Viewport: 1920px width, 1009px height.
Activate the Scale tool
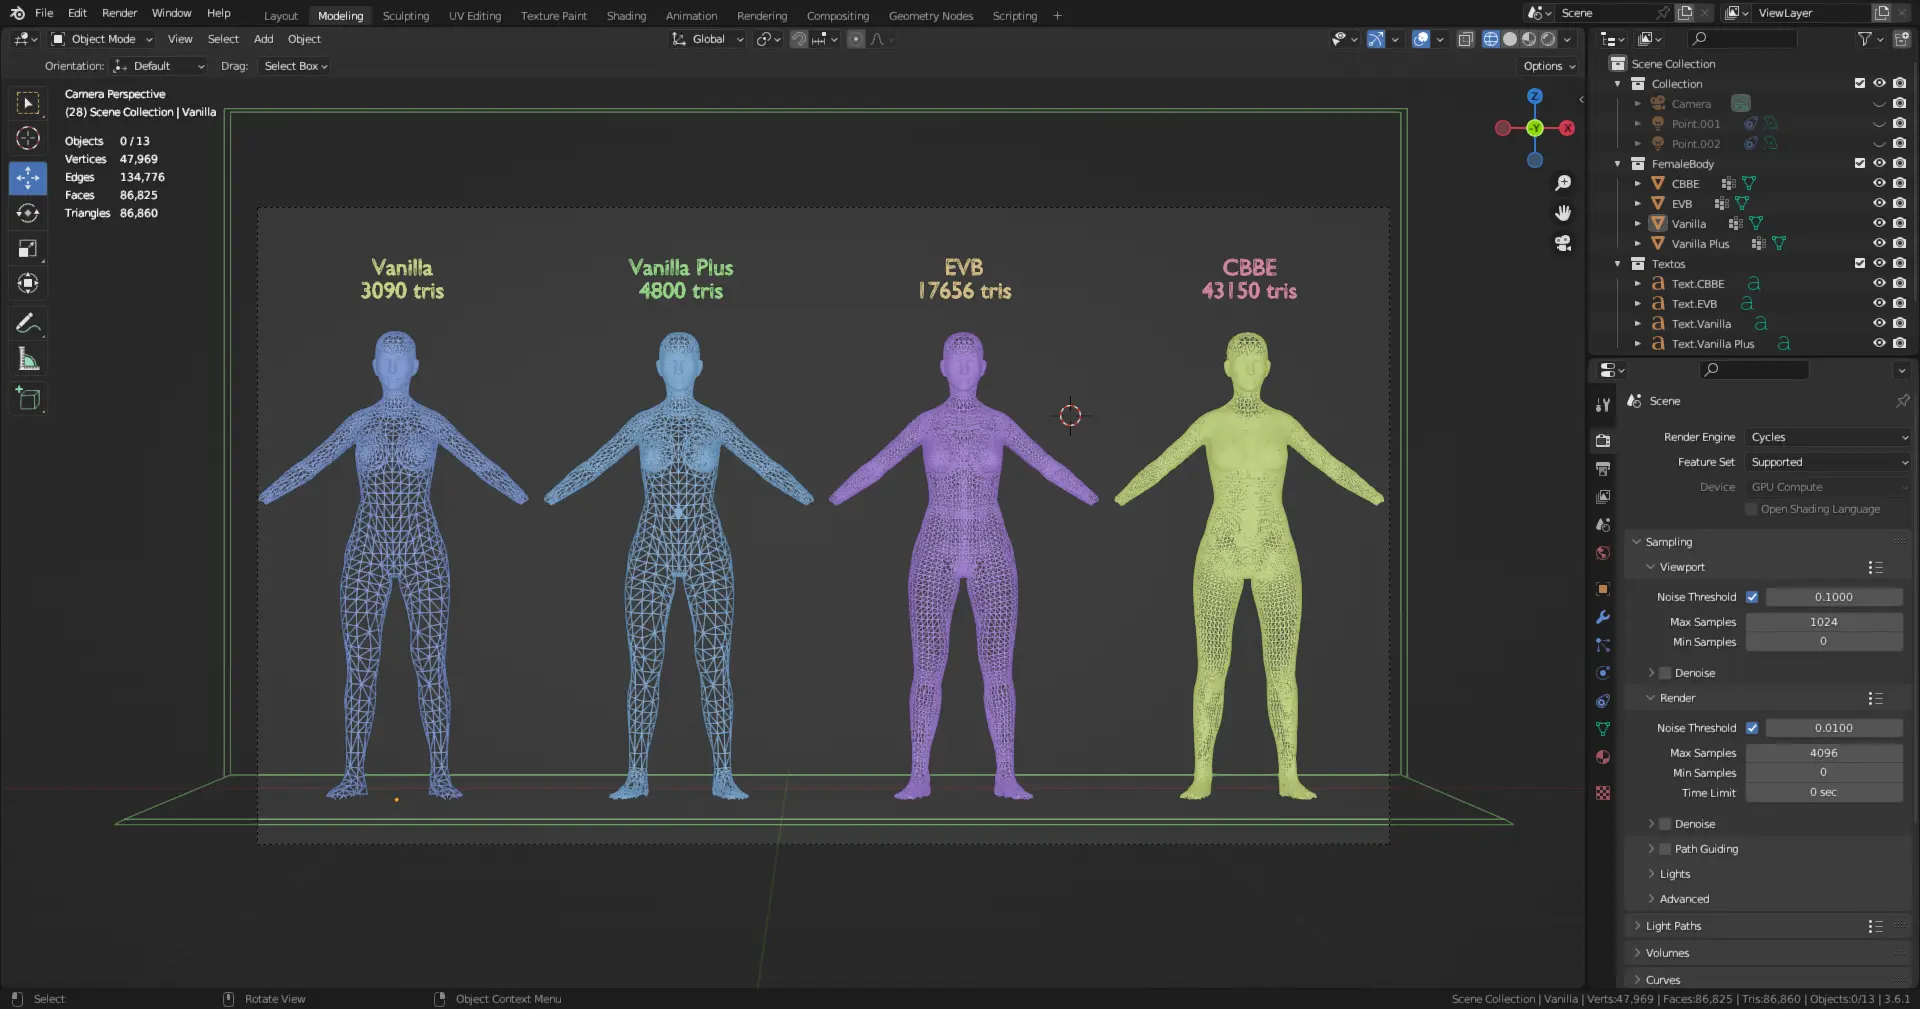(28, 248)
